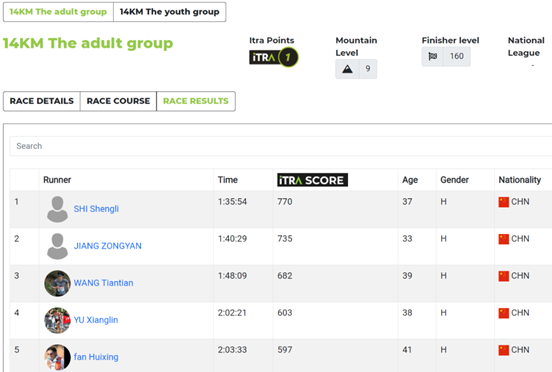Click the ITRA Points badge icon
The height and width of the screenshot is (372, 552).
click(x=274, y=57)
